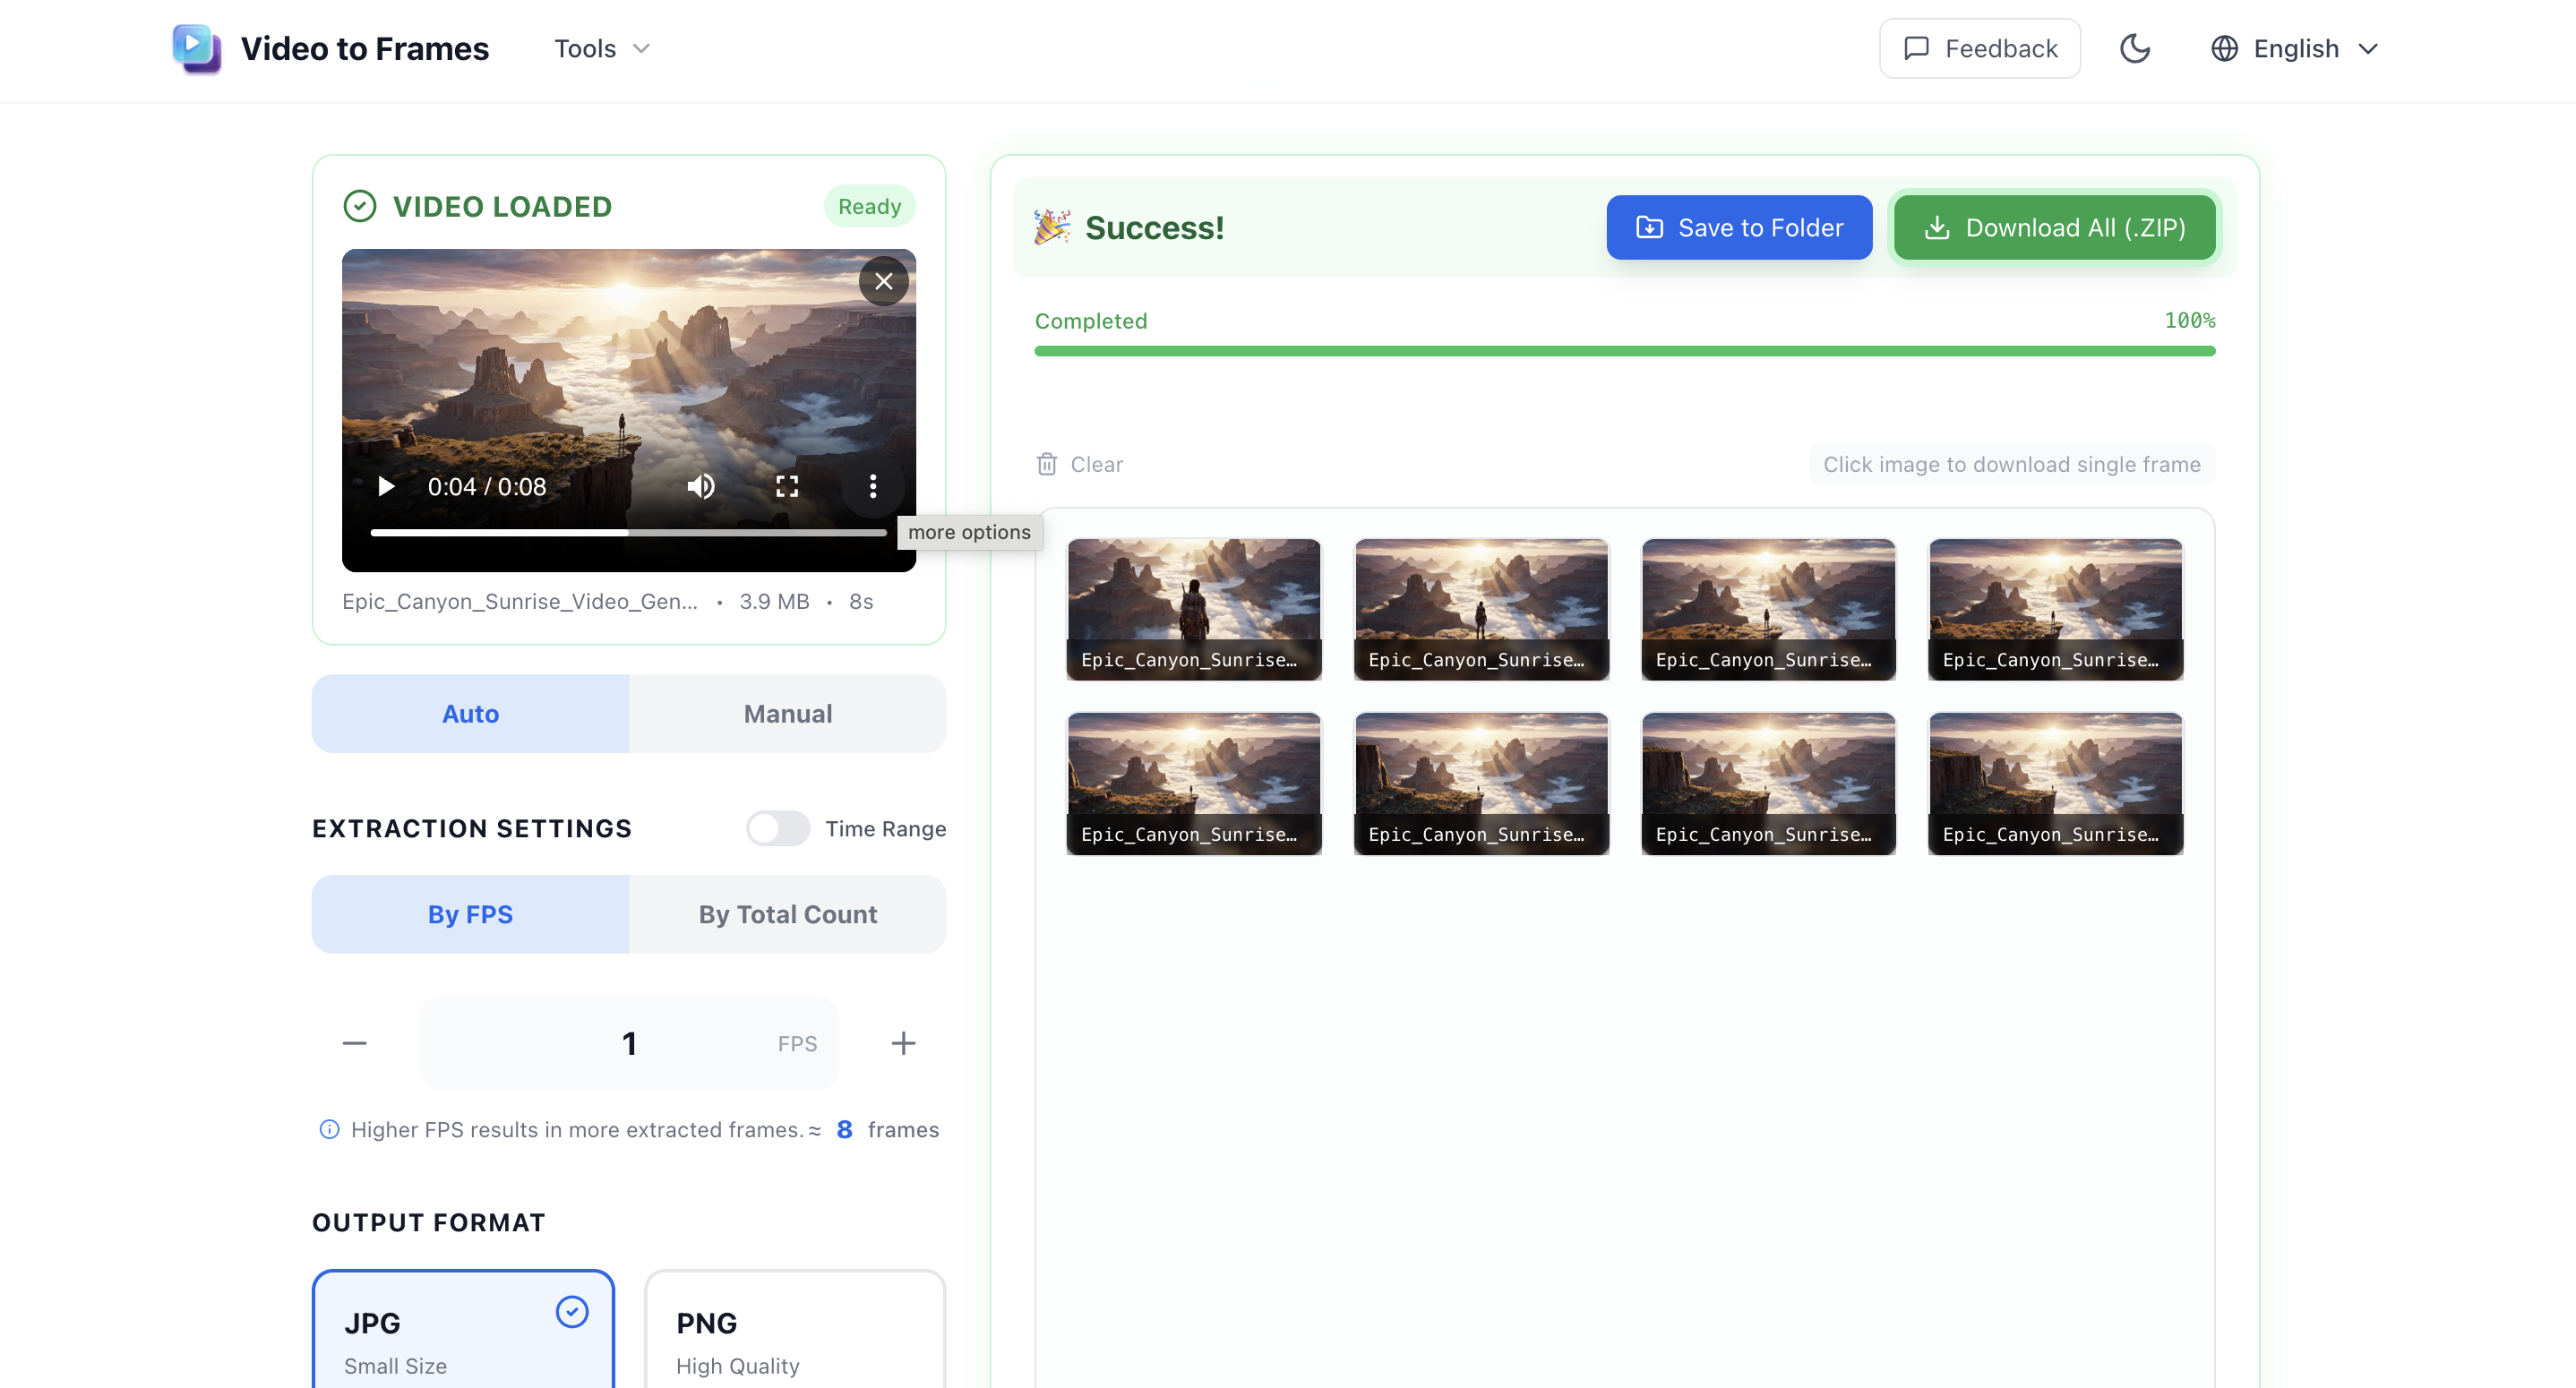Open video more options three-dot menu
This screenshot has width=2576, height=1388.
pos(873,487)
